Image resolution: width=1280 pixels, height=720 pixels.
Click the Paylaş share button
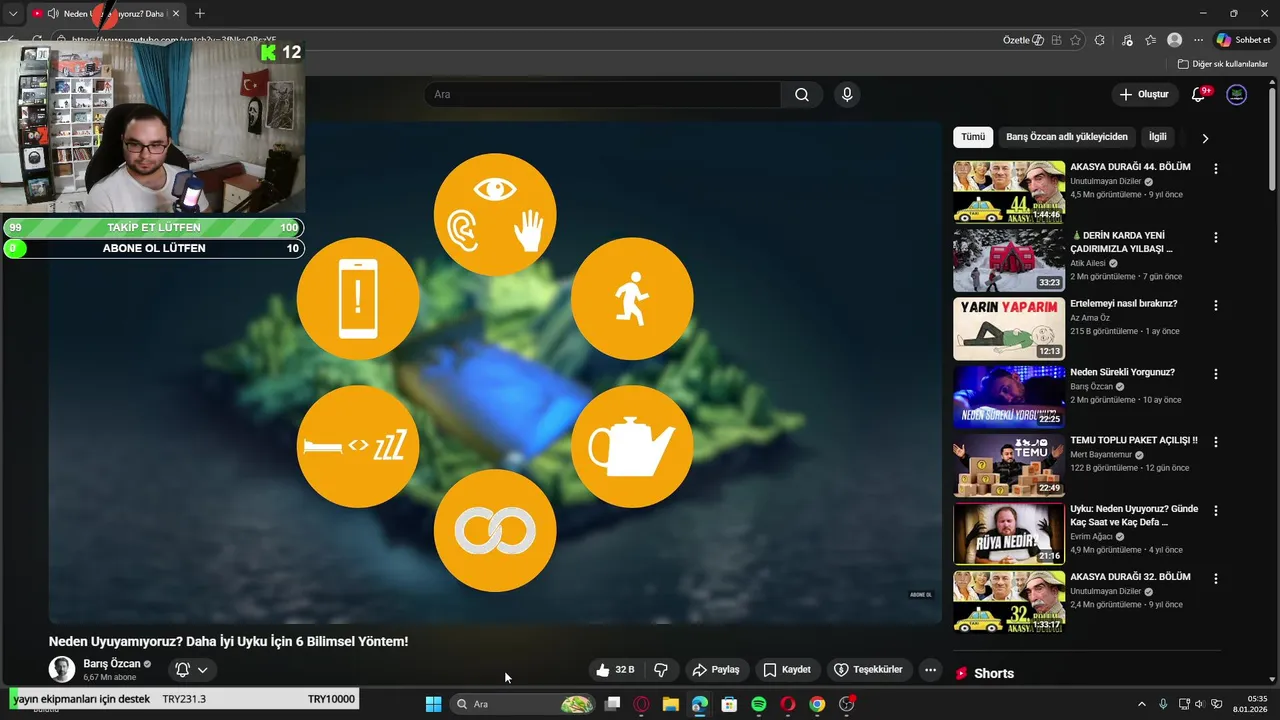[x=716, y=670]
